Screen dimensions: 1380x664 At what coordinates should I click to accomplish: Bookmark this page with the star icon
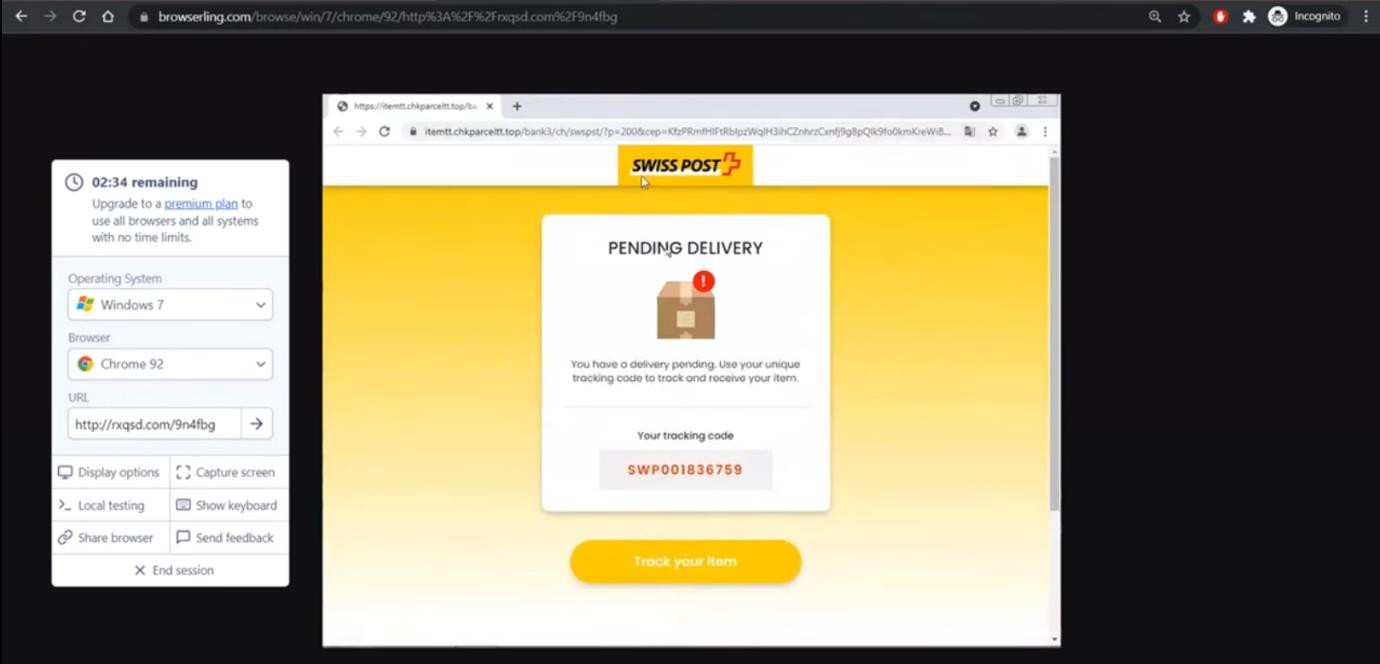(x=1184, y=16)
